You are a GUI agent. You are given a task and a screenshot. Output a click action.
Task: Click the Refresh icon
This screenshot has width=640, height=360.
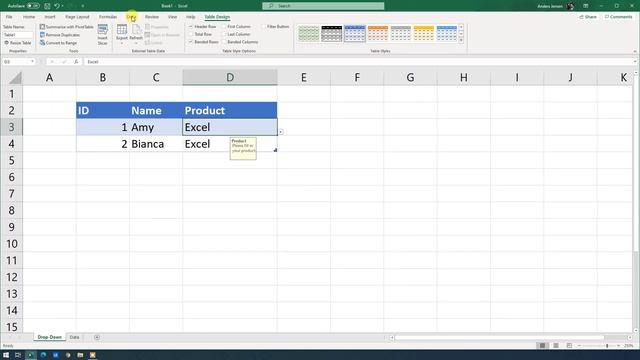click(136, 33)
